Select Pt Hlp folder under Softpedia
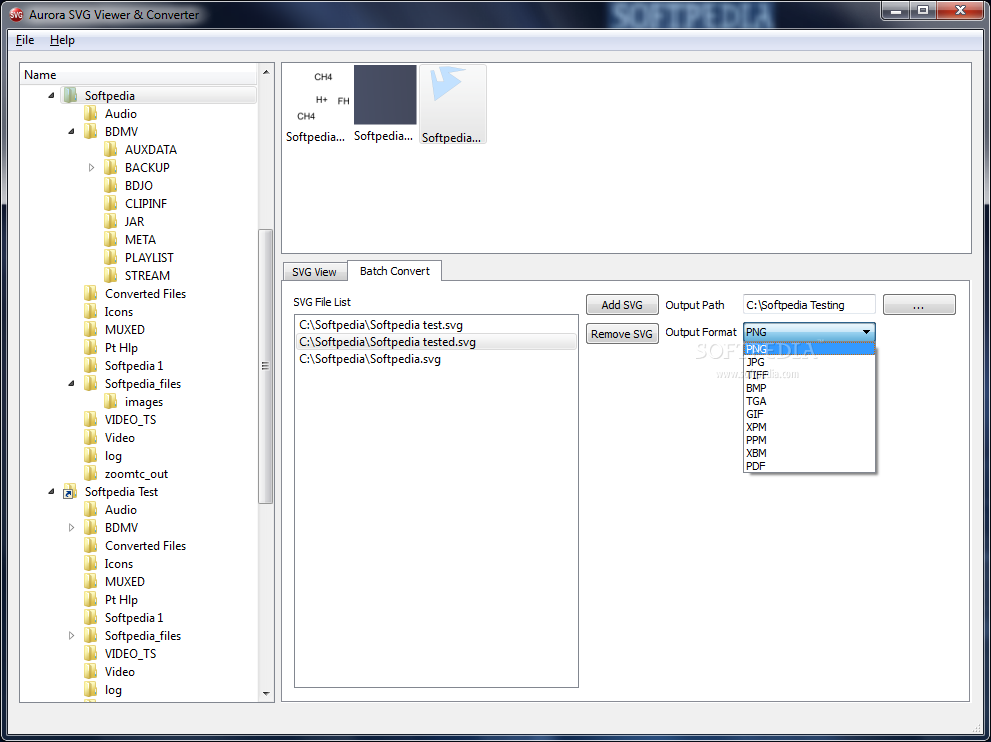The image size is (991, 742). [x=121, y=348]
